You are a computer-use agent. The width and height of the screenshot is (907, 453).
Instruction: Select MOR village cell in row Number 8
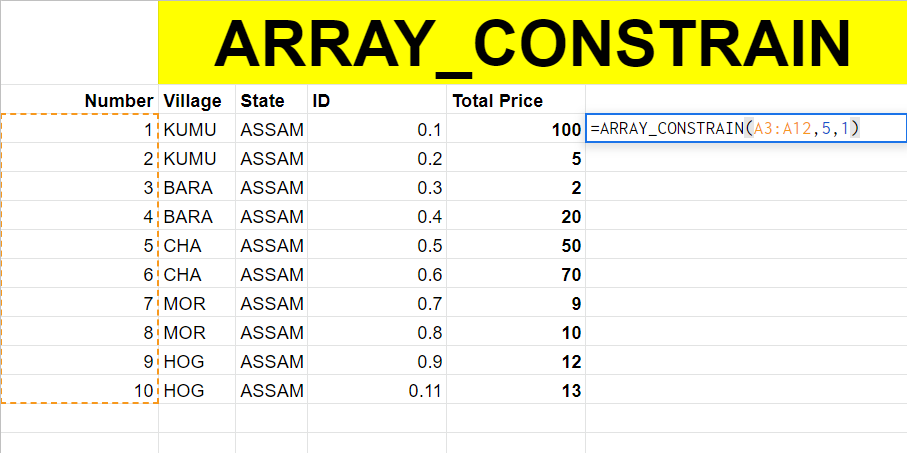tap(197, 331)
